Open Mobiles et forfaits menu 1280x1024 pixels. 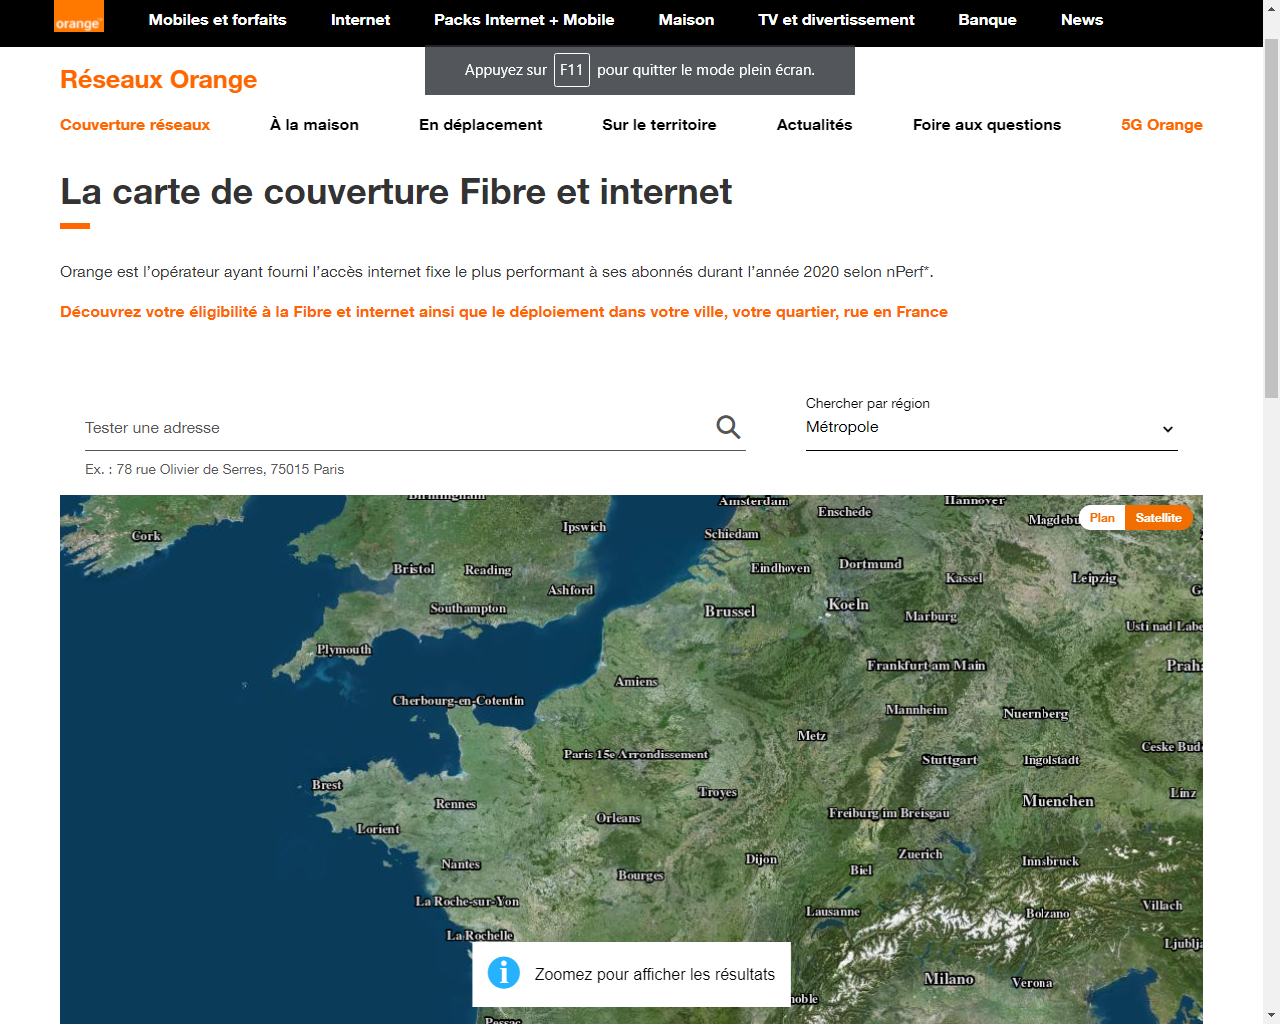(x=217, y=20)
